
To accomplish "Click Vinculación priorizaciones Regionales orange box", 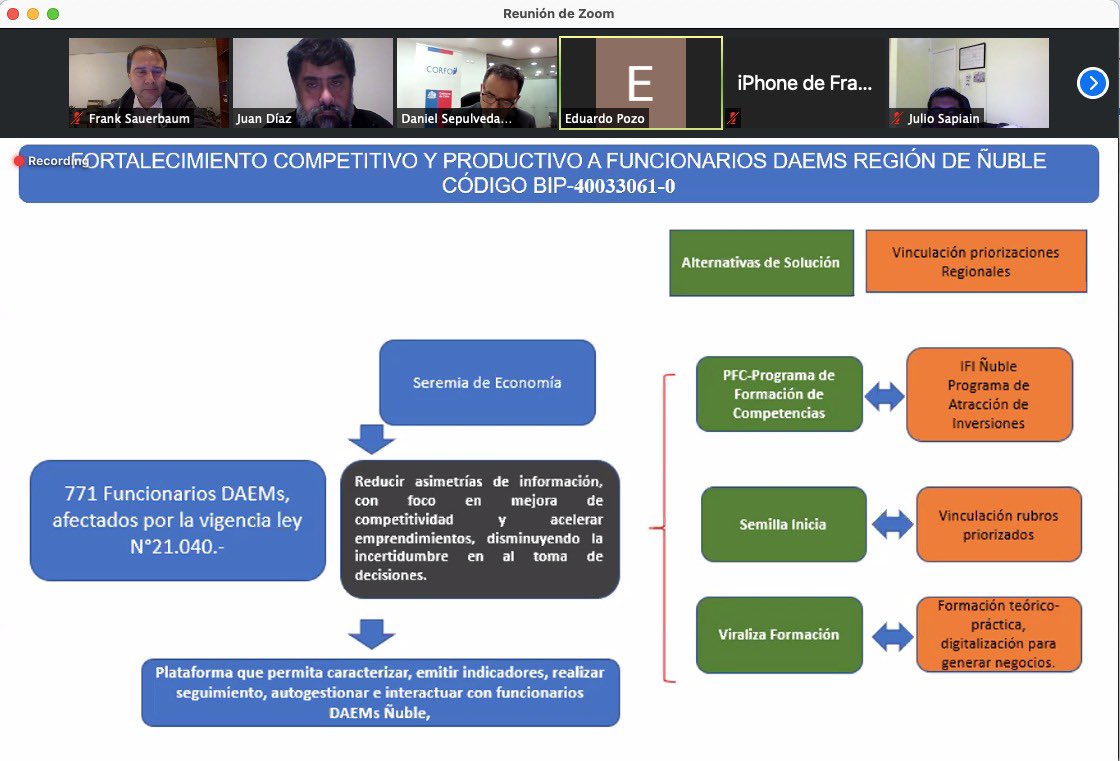I will (x=976, y=262).
